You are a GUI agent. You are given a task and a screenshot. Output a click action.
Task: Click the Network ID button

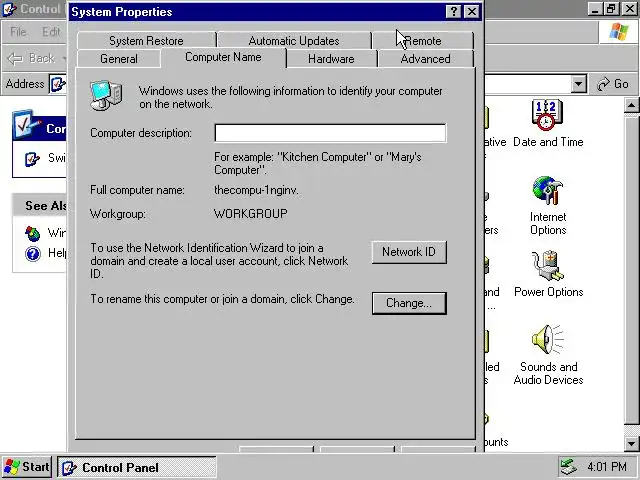coord(409,252)
